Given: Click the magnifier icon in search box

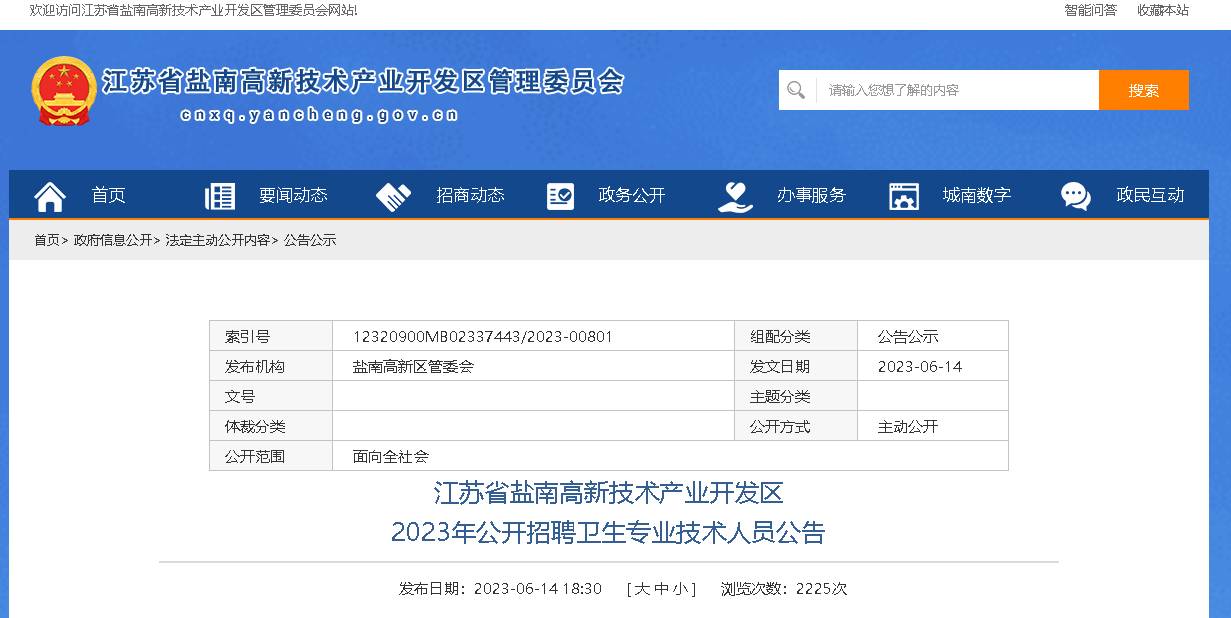Looking at the screenshot, I should [x=796, y=90].
